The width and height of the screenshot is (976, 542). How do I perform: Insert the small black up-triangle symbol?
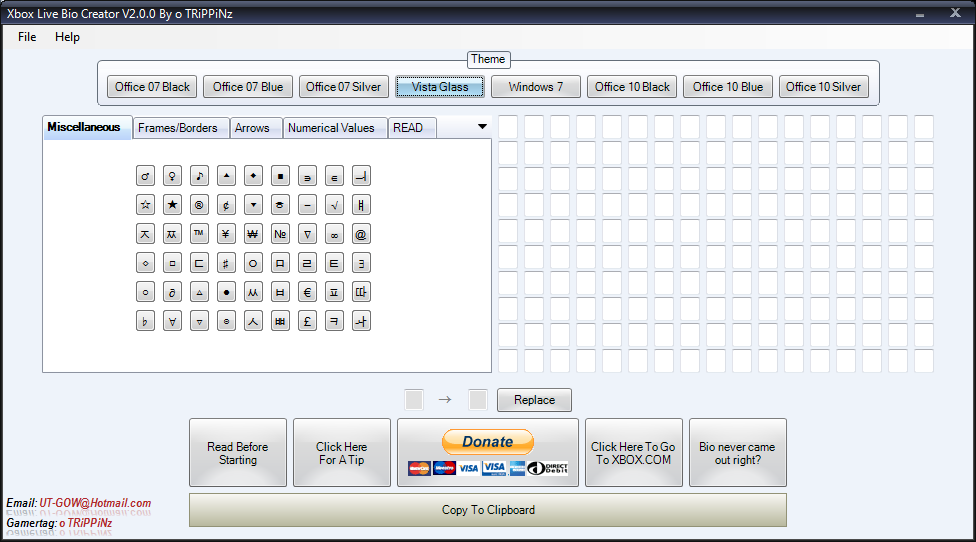coord(226,176)
